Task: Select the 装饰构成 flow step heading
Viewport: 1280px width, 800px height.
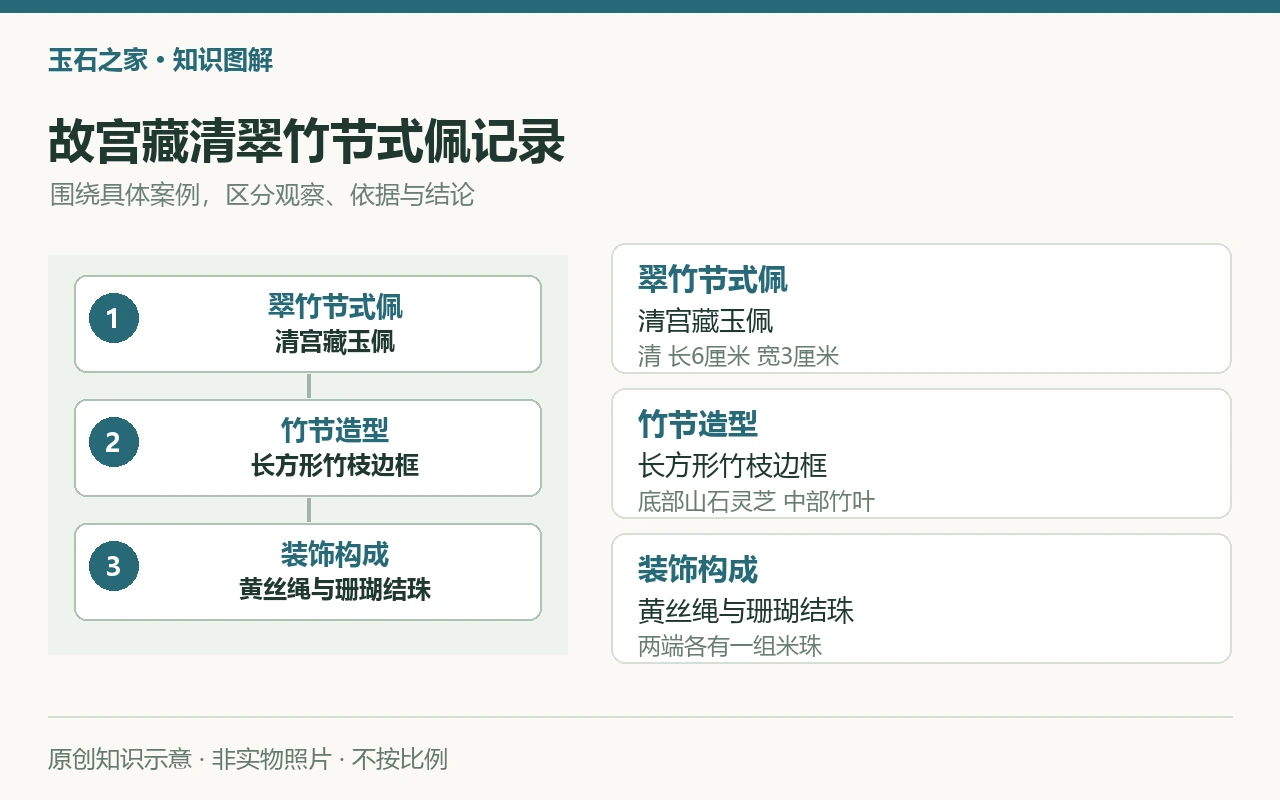Action: (x=335, y=554)
